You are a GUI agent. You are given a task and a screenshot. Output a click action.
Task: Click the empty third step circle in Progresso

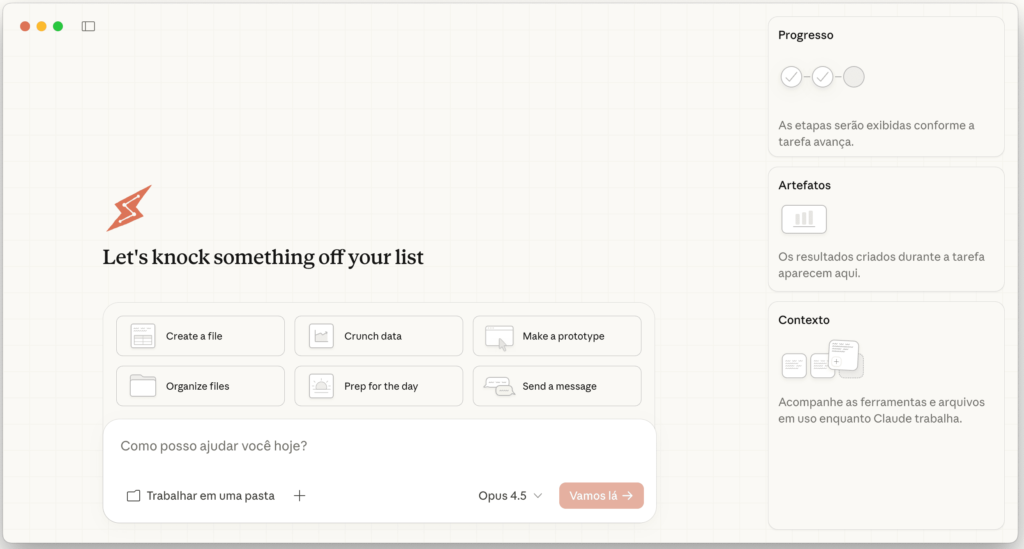click(x=853, y=77)
